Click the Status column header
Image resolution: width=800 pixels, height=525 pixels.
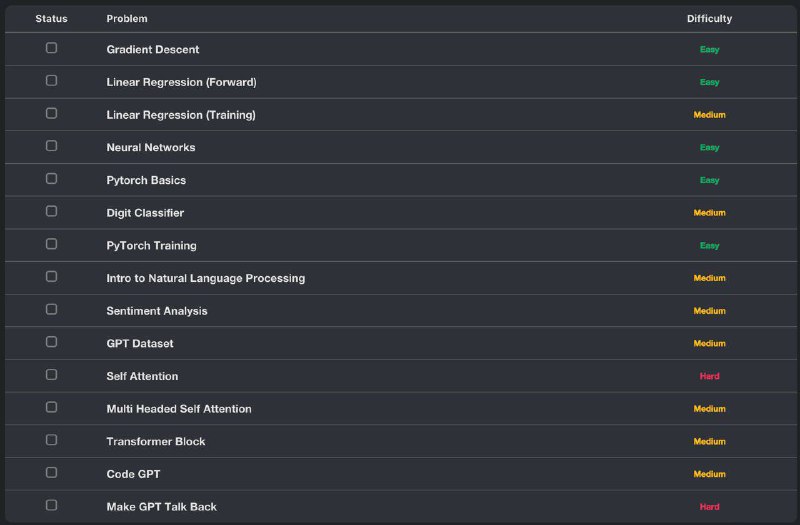(x=51, y=19)
